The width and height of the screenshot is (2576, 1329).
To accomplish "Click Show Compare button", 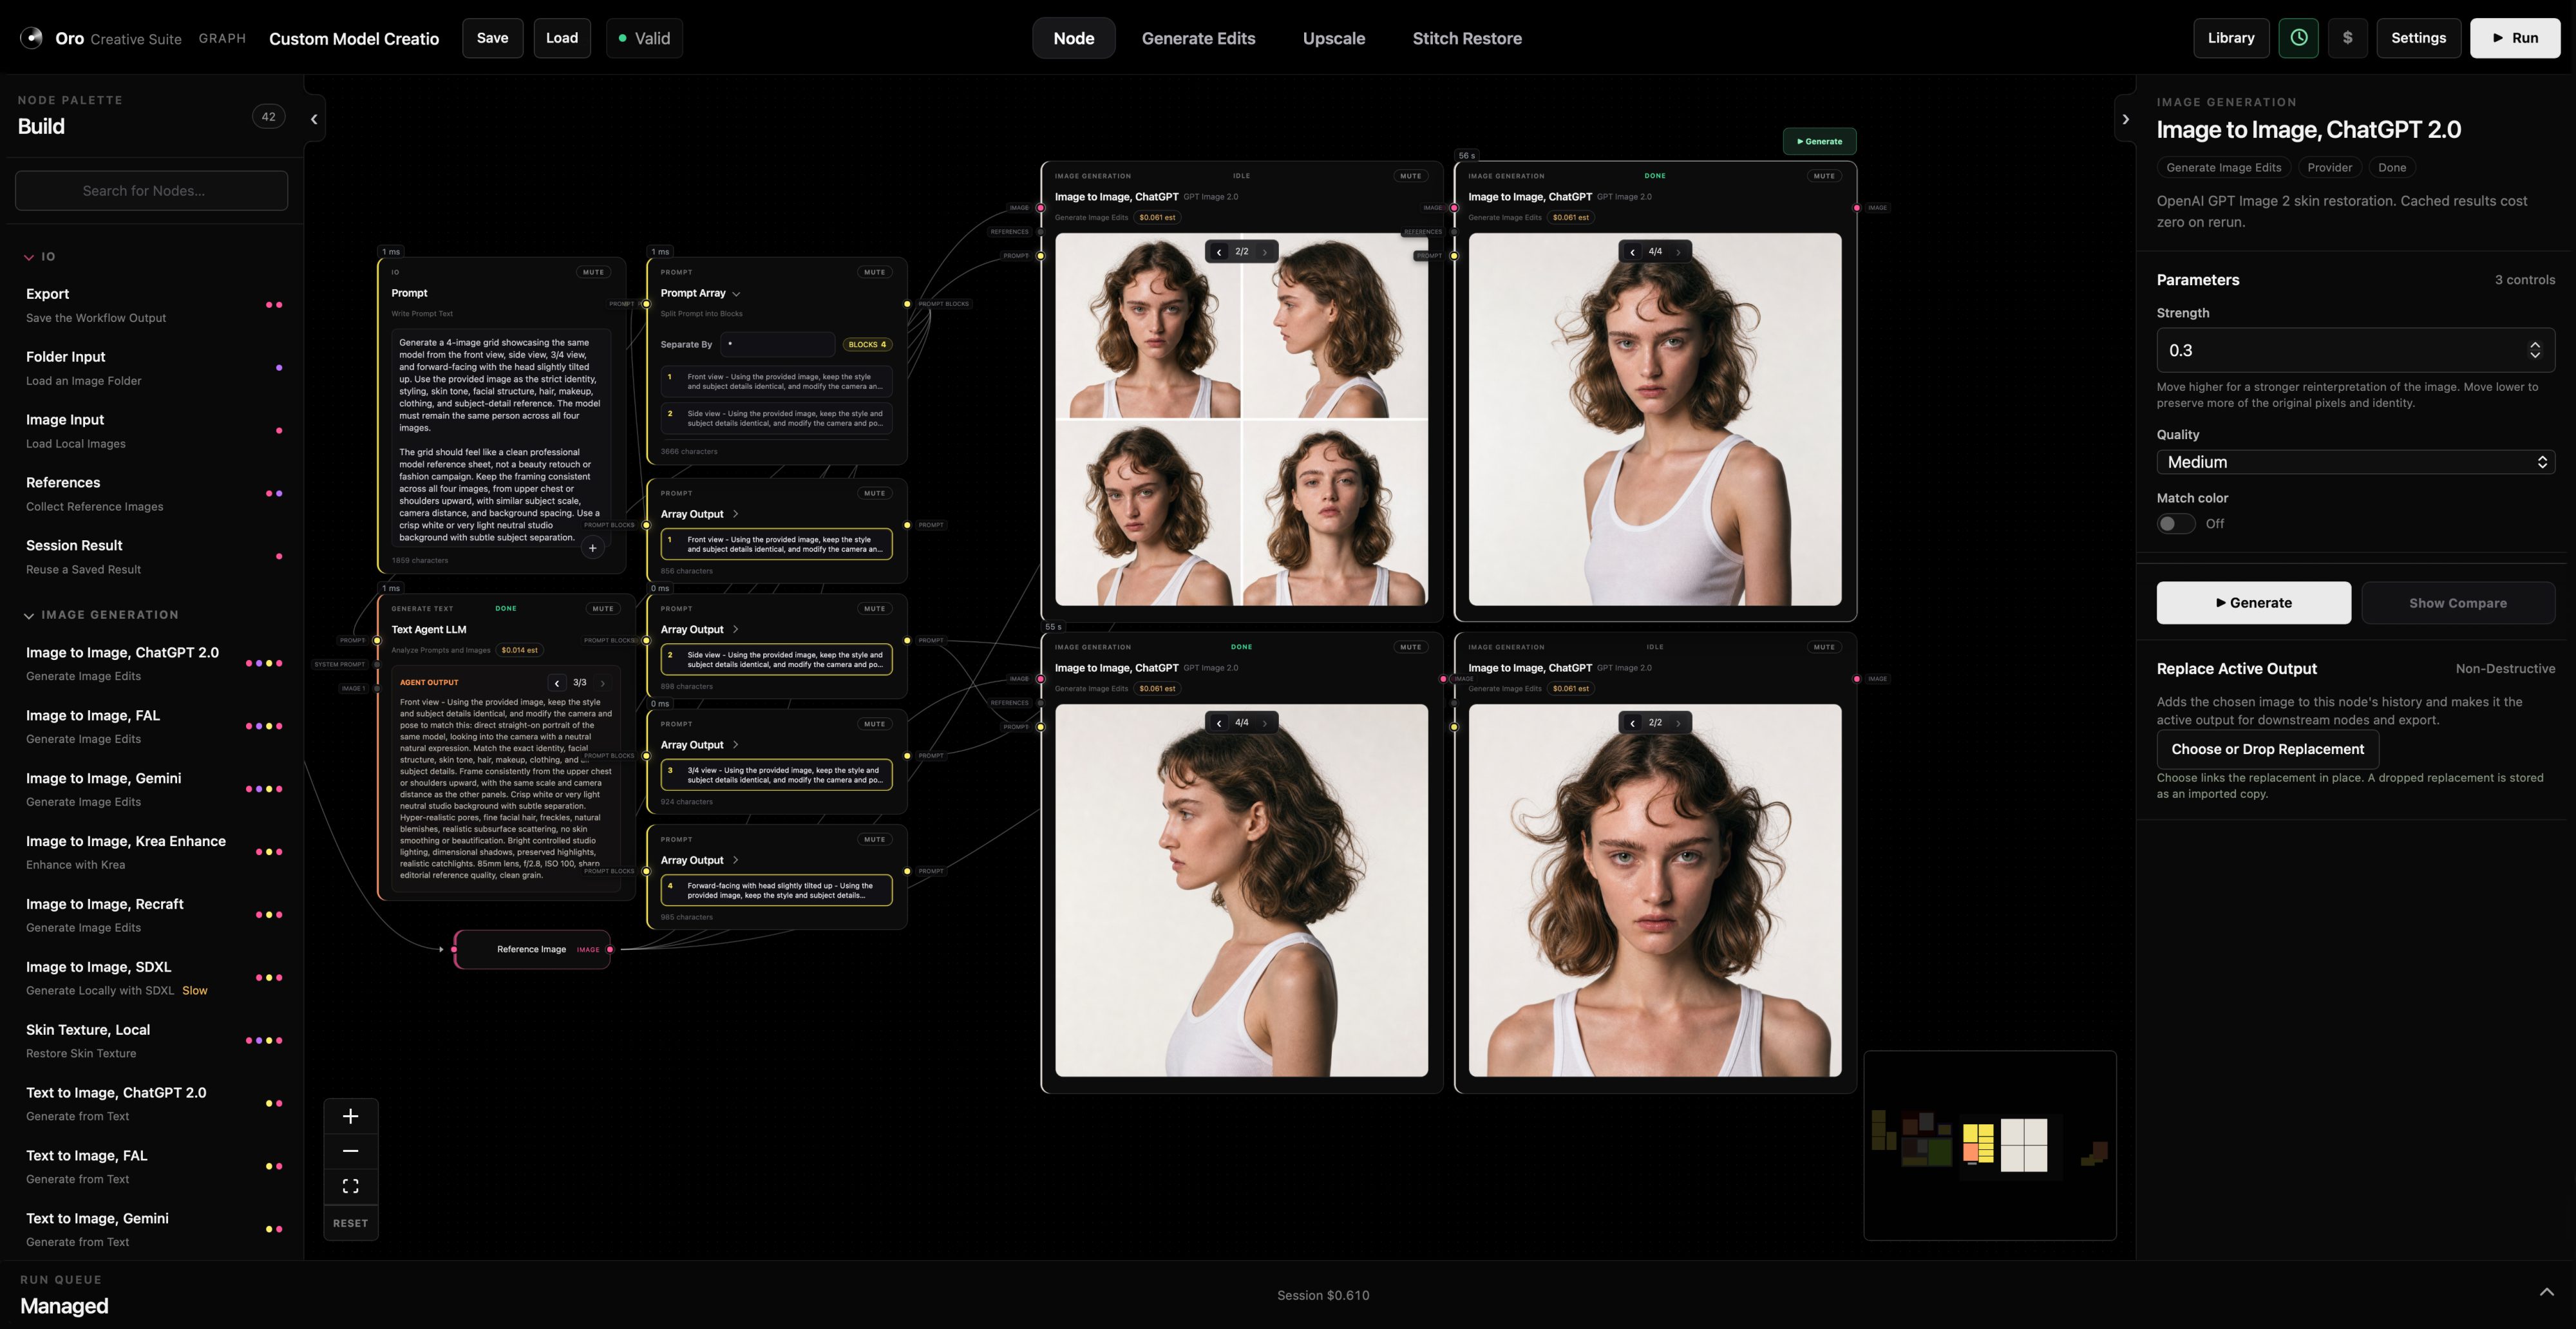I will [x=2457, y=603].
